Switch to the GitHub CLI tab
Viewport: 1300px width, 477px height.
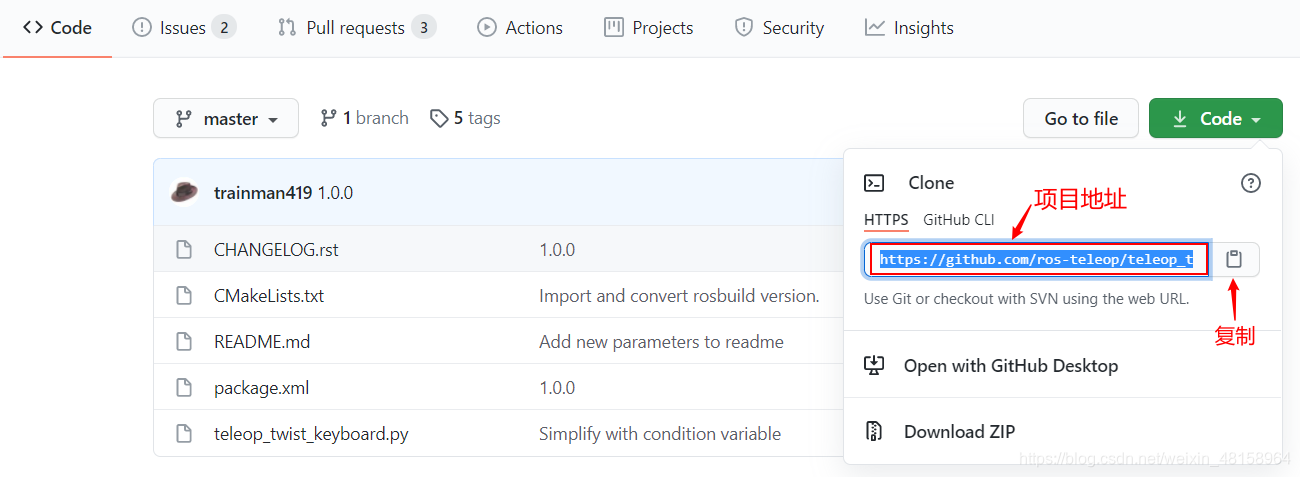(959, 220)
